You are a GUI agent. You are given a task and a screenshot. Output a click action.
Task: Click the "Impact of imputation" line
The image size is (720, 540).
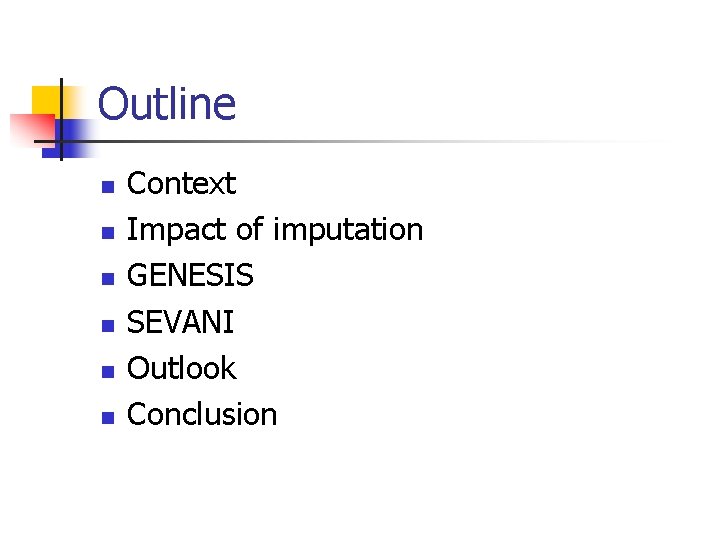pyautogui.click(x=275, y=230)
